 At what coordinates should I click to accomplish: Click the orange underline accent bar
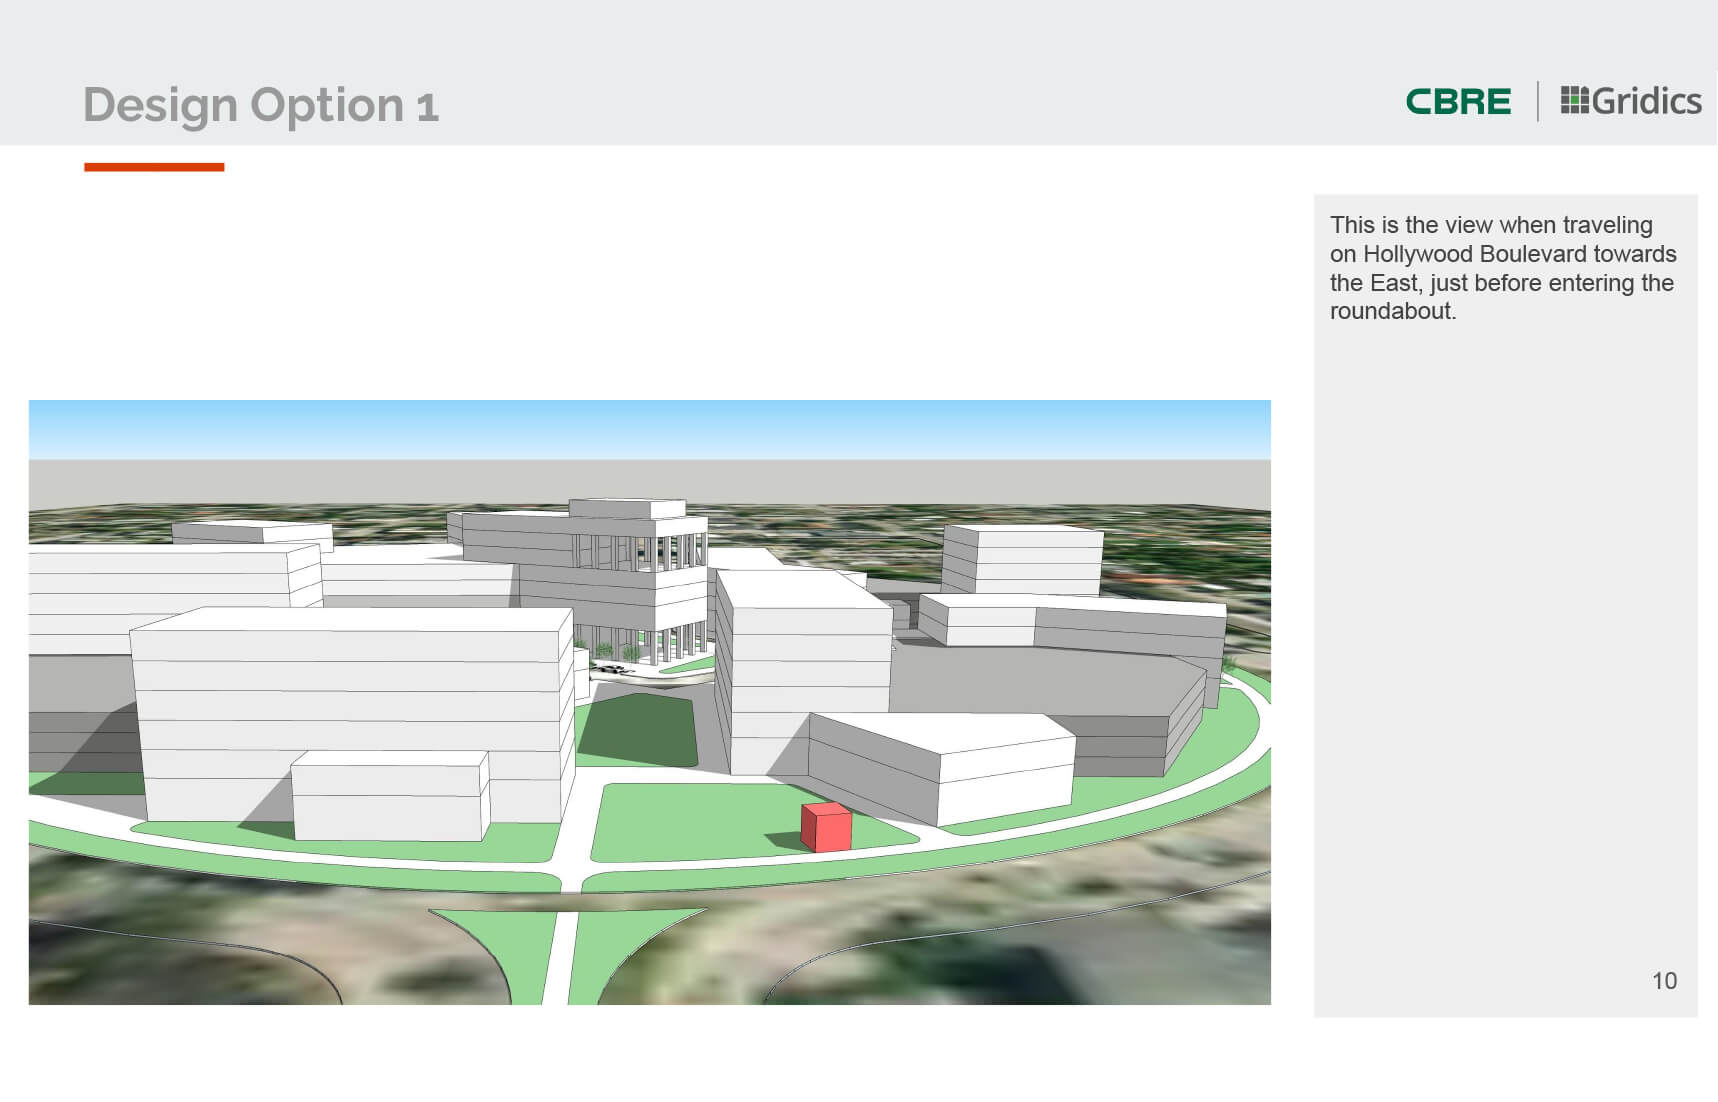154,167
